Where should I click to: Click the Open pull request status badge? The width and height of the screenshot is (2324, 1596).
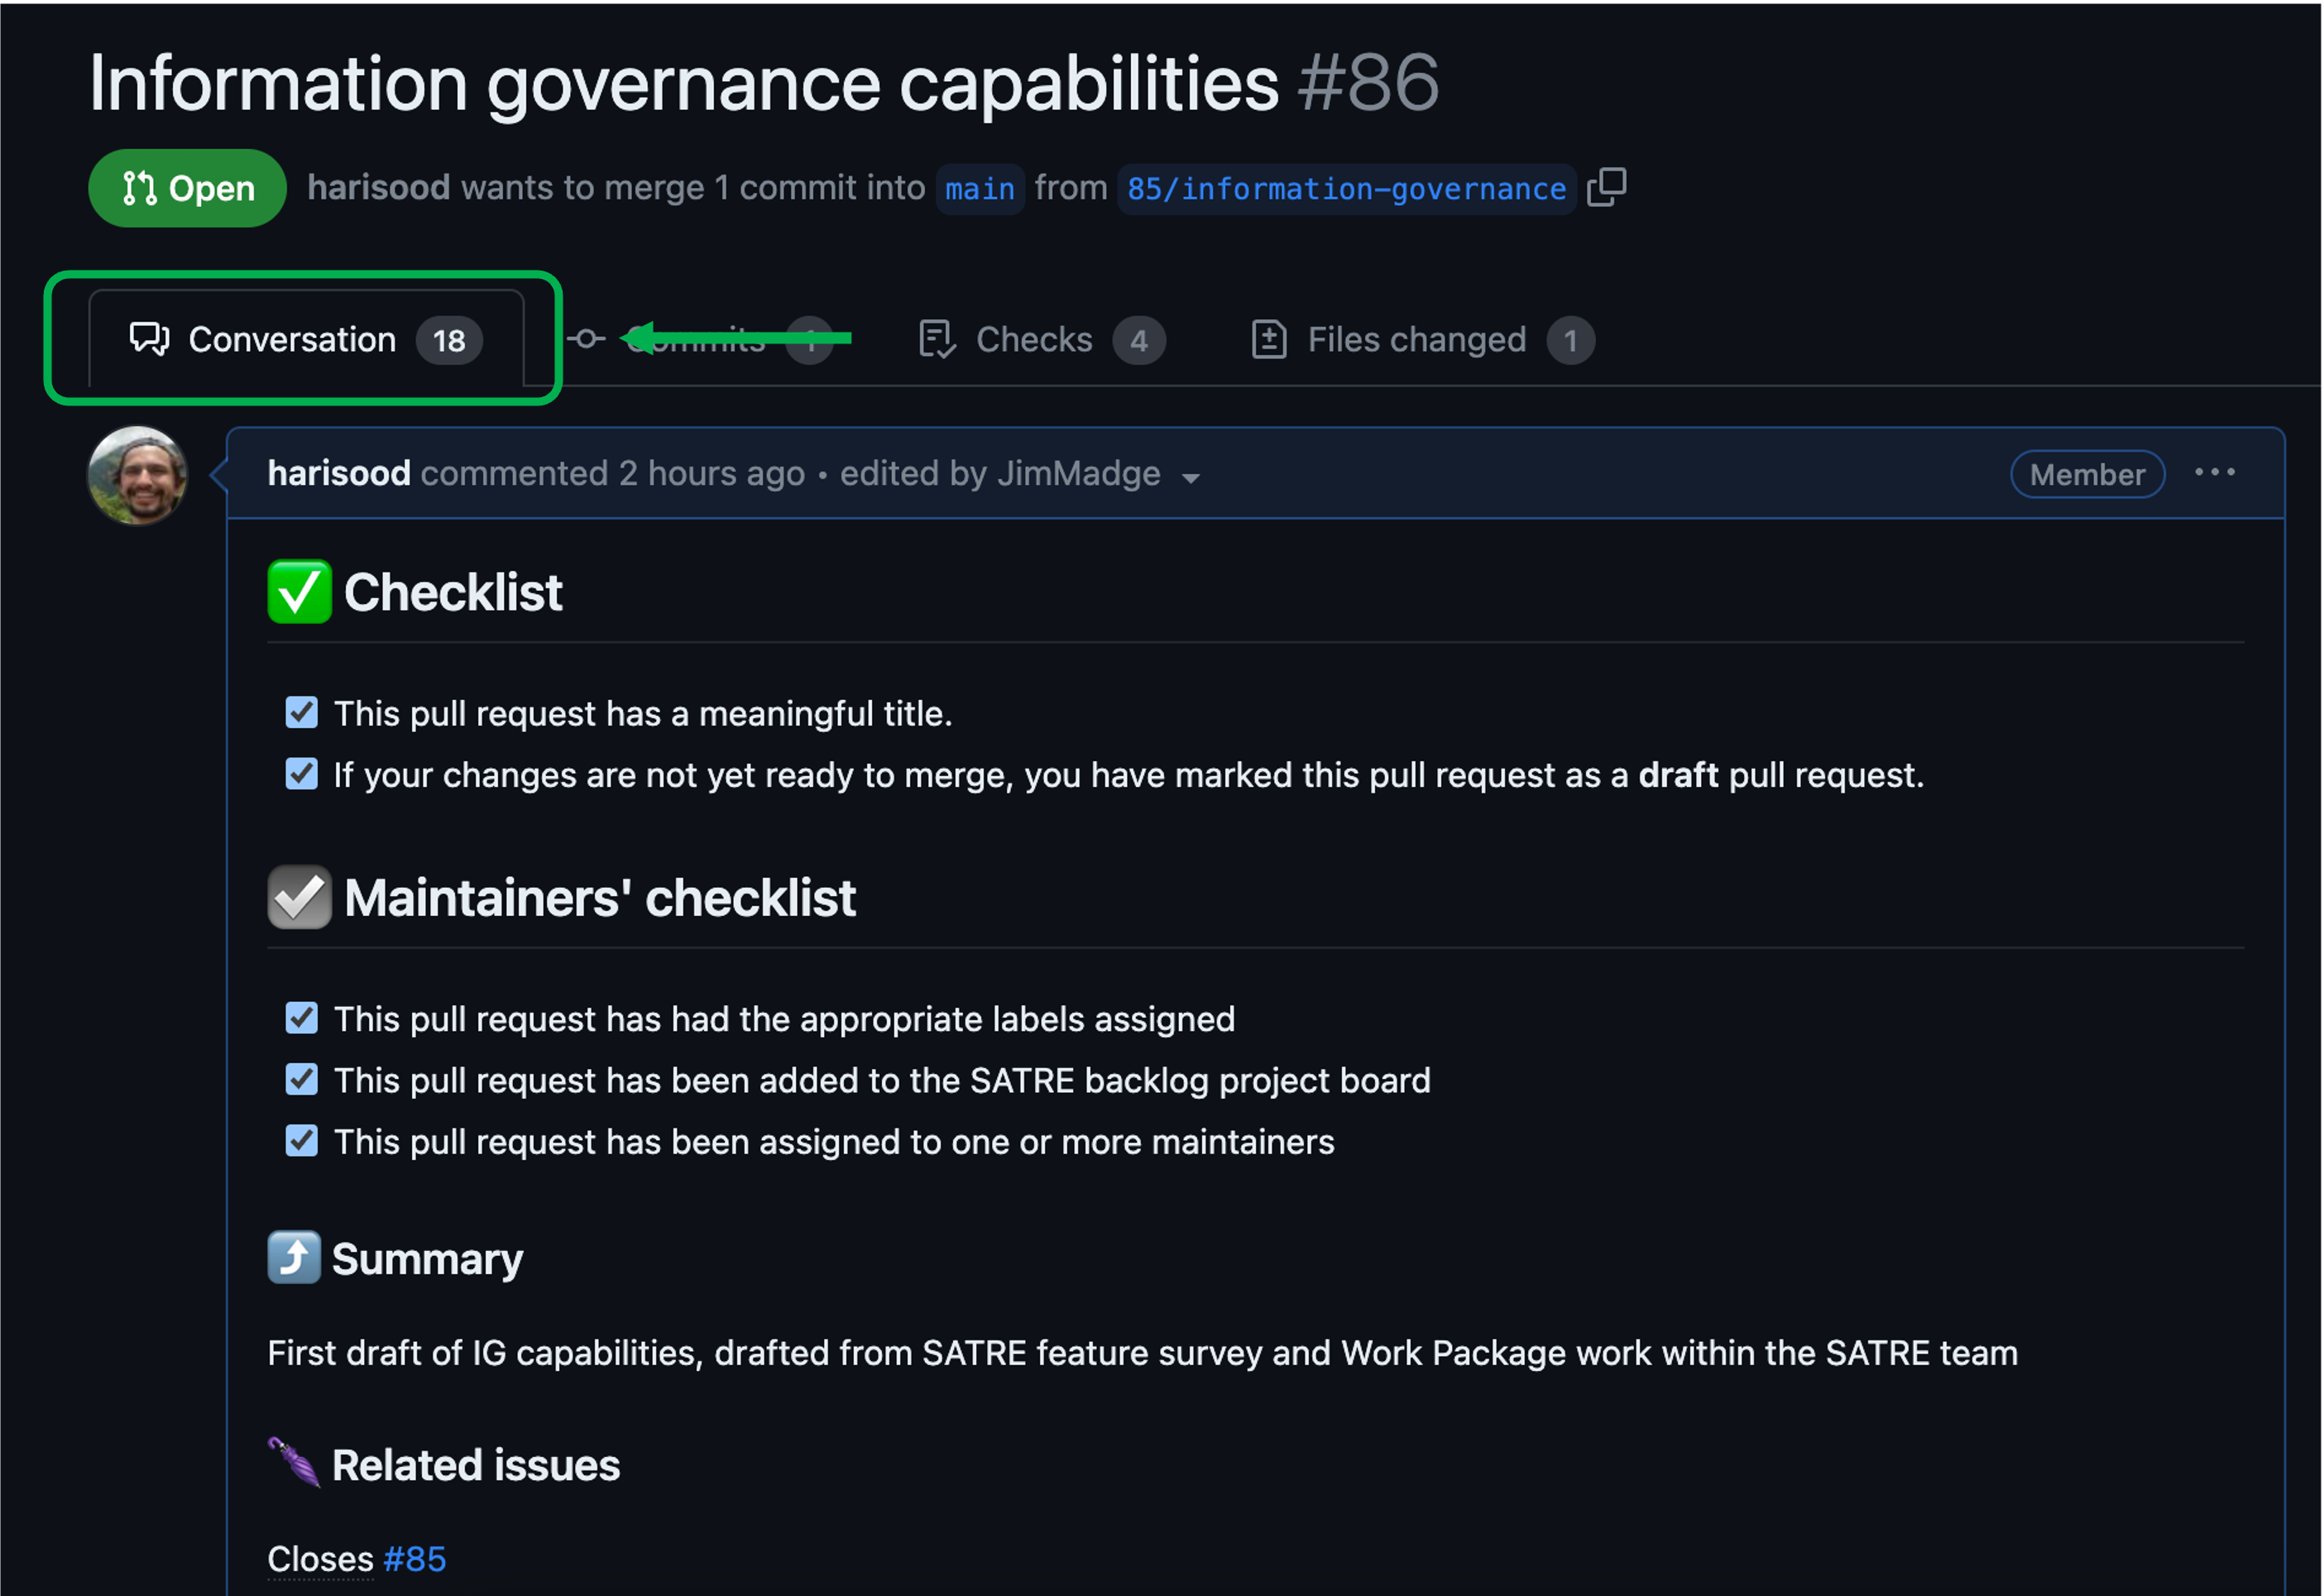[187, 188]
